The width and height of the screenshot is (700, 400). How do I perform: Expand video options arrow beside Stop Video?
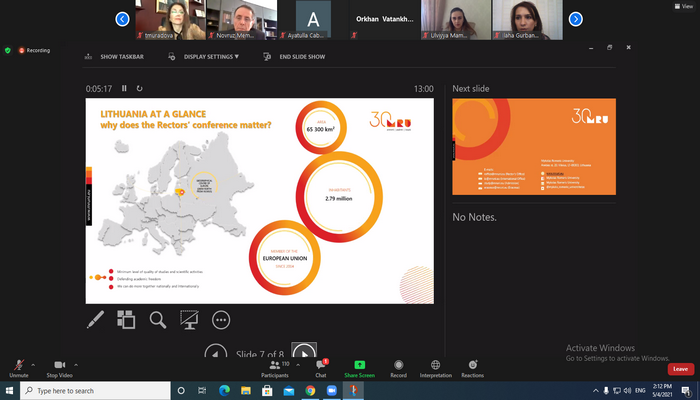(77, 364)
